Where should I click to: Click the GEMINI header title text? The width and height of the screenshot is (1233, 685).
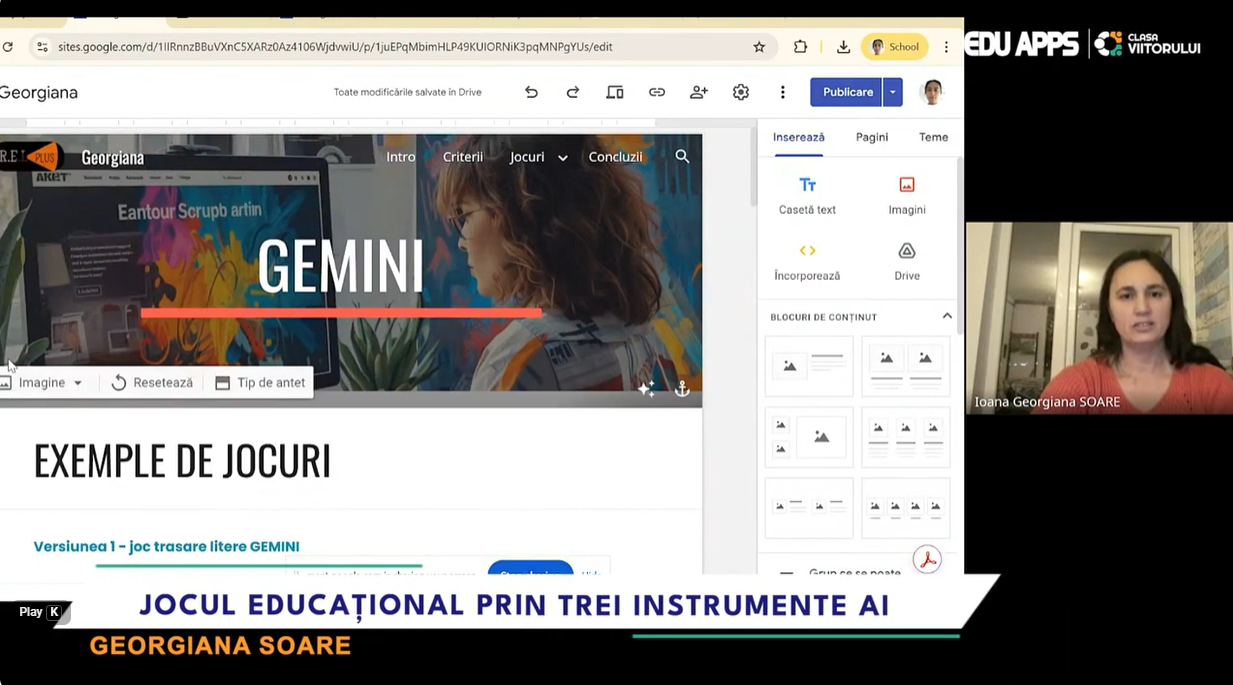(341, 266)
